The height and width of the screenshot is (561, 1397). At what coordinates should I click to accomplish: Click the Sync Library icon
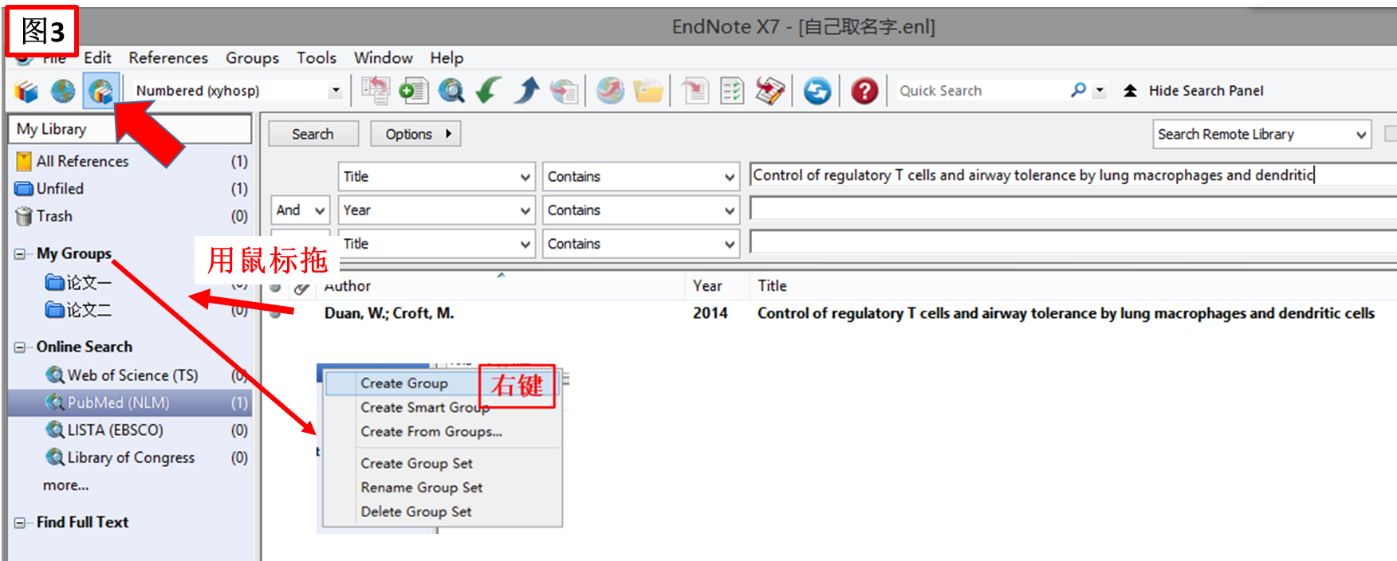[x=818, y=91]
